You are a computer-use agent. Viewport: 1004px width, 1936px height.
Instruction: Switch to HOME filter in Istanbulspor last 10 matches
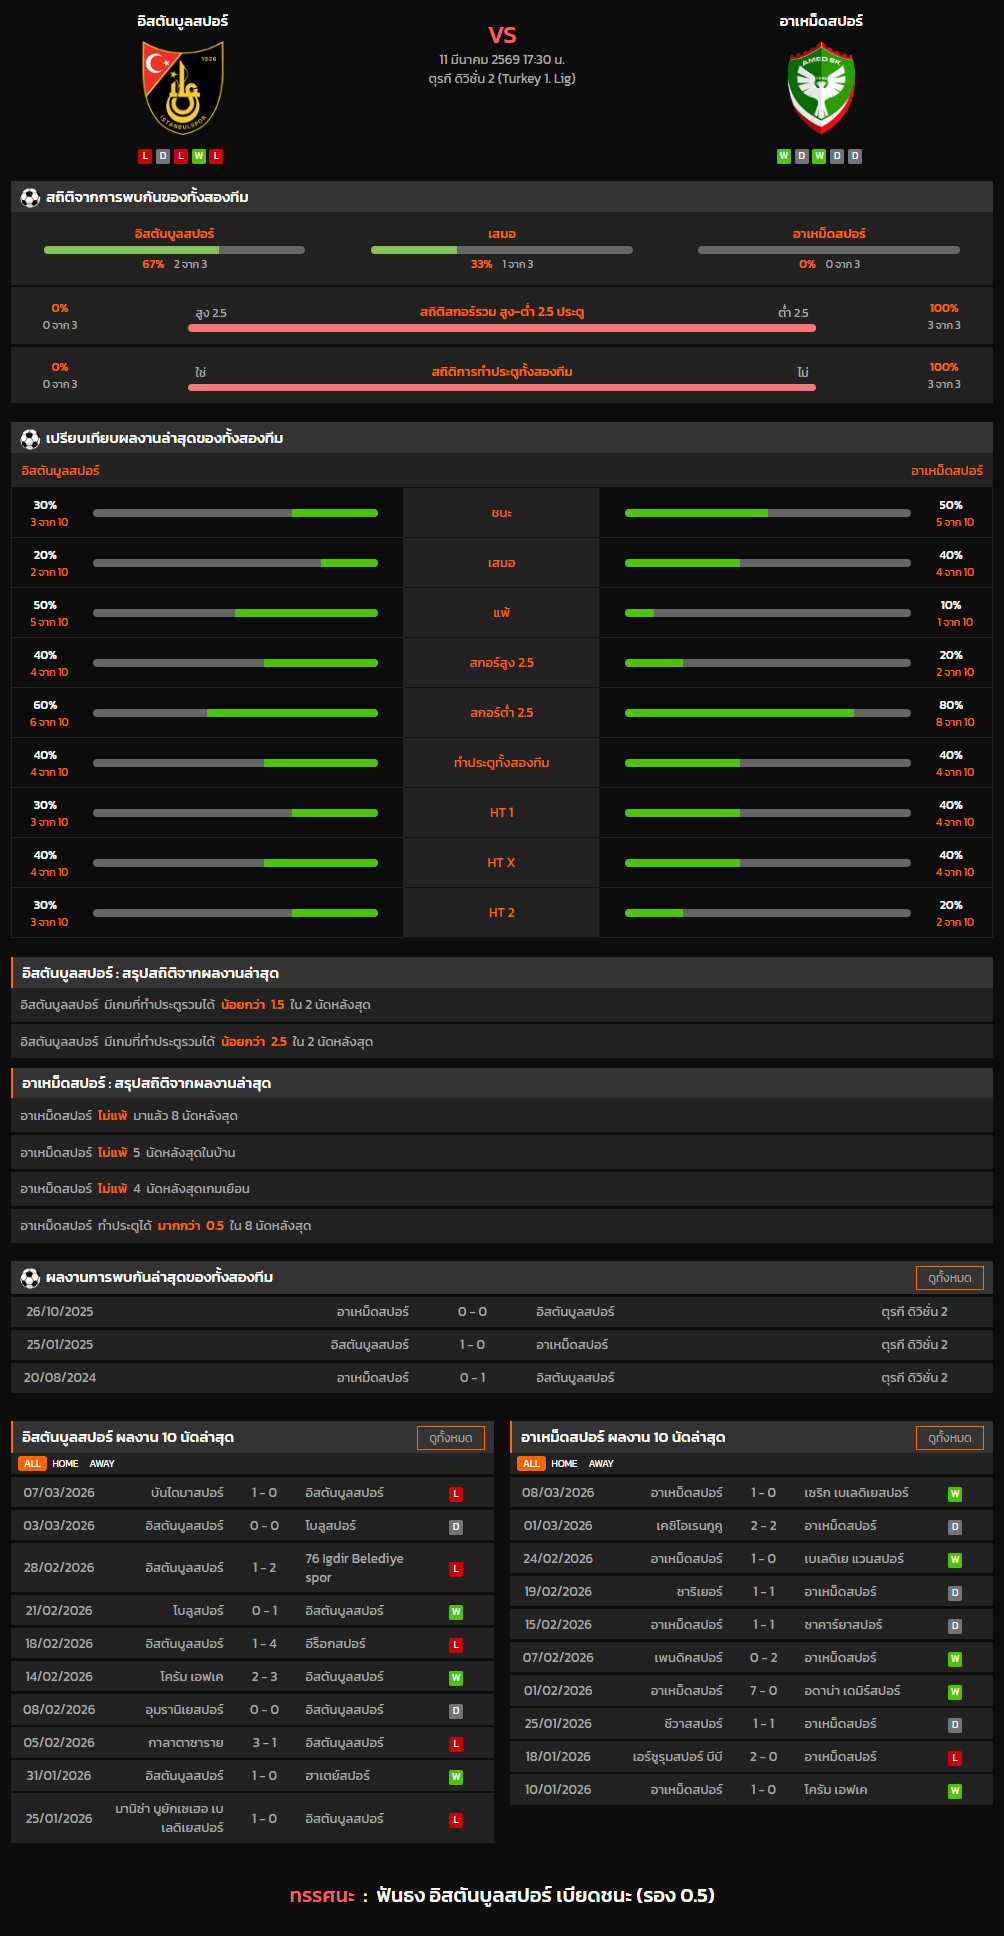click(x=65, y=1464)
